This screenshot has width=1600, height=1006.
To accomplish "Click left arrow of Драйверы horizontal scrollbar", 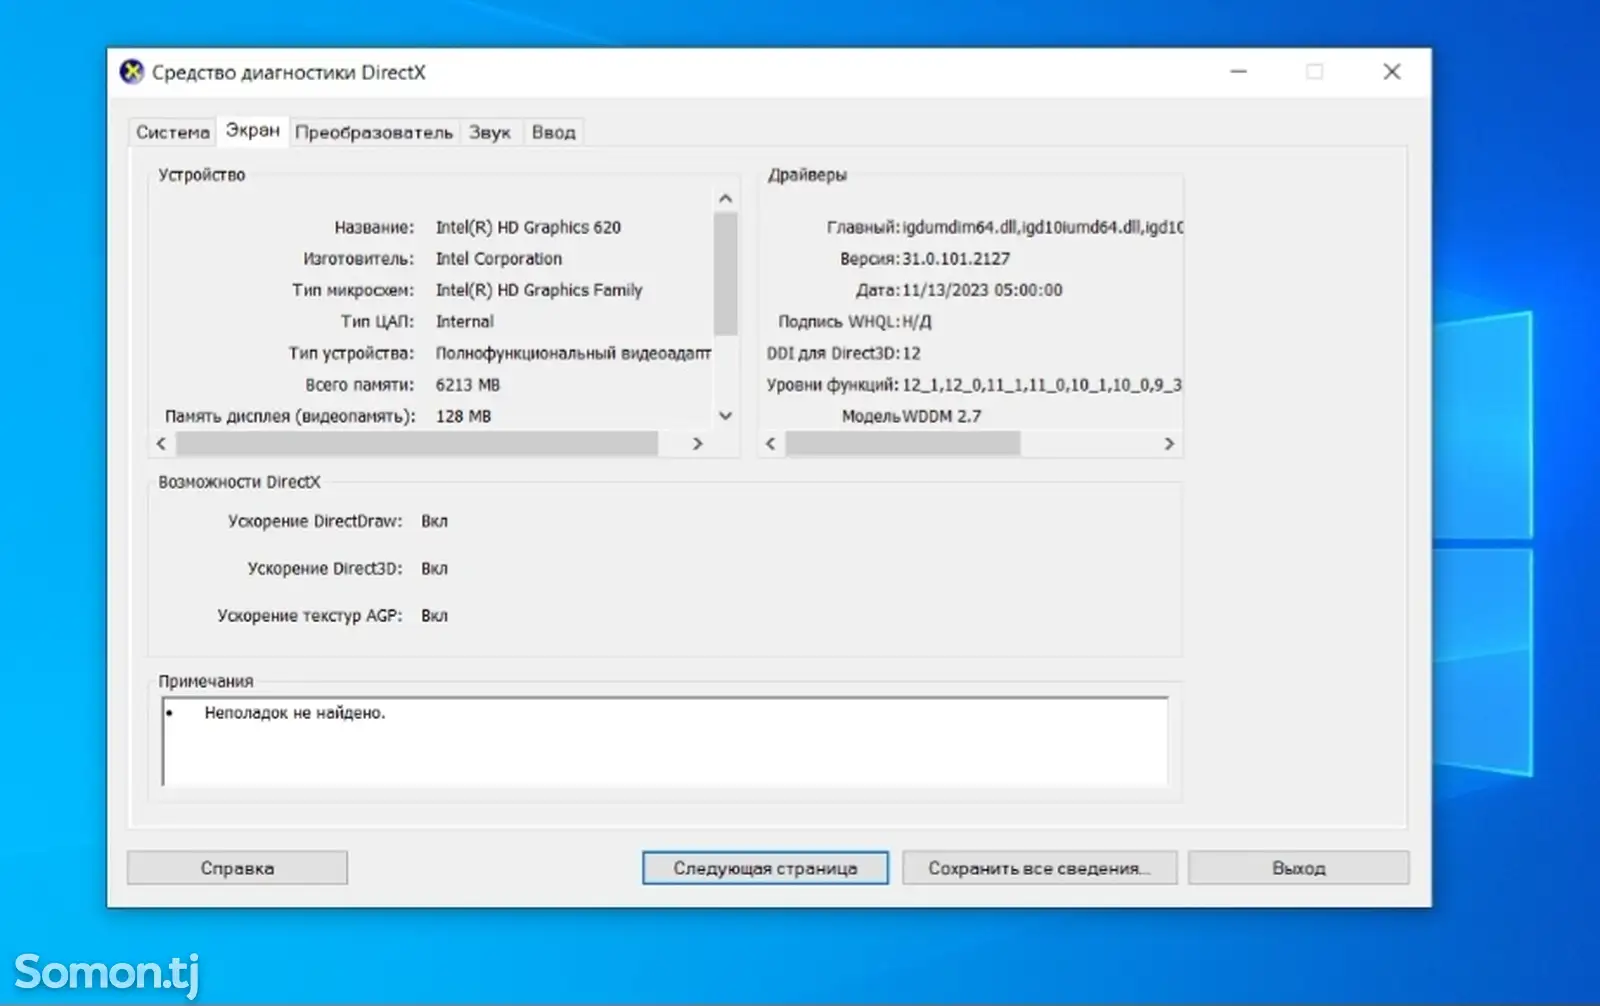I will click(770, 443).
